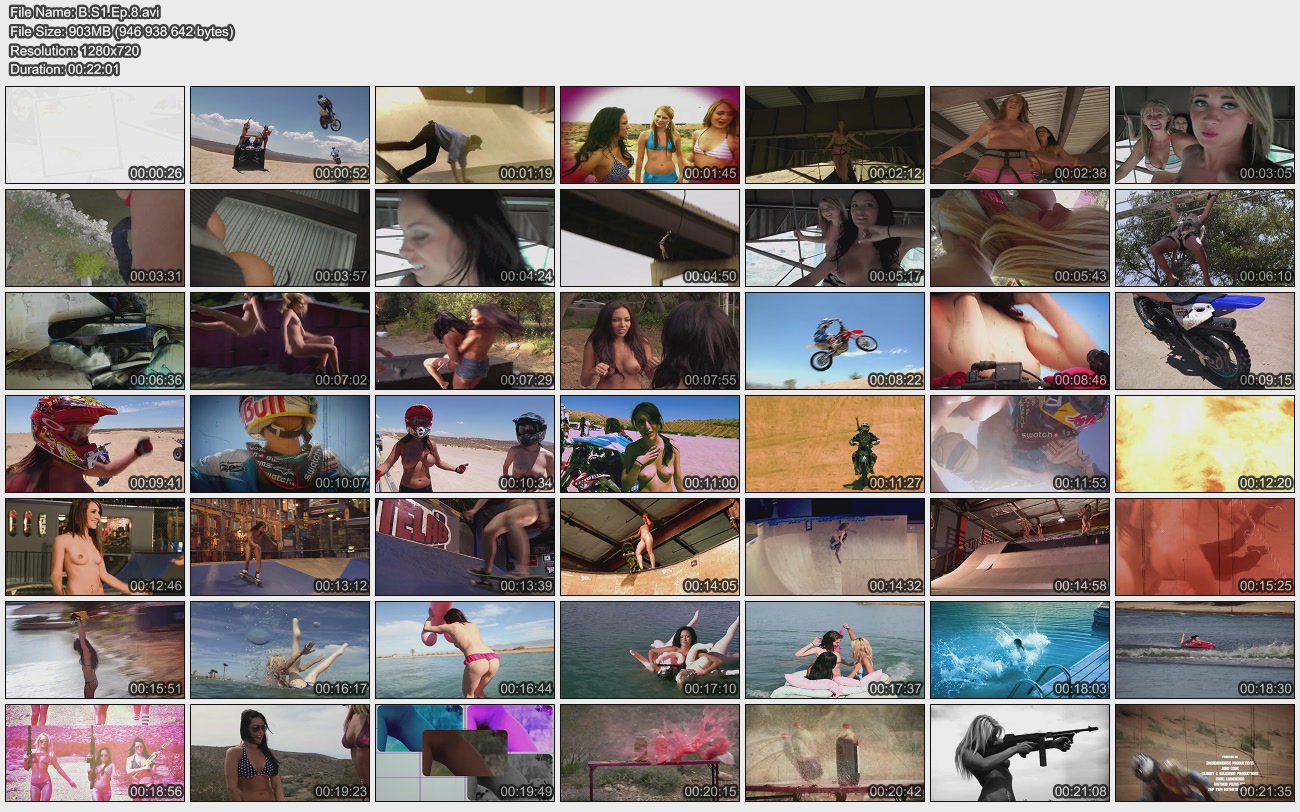Viewport: 1300px width, 812px height.
Task: Open the thumbnail timestamped 00:06:36
Action: coord(95,340)
